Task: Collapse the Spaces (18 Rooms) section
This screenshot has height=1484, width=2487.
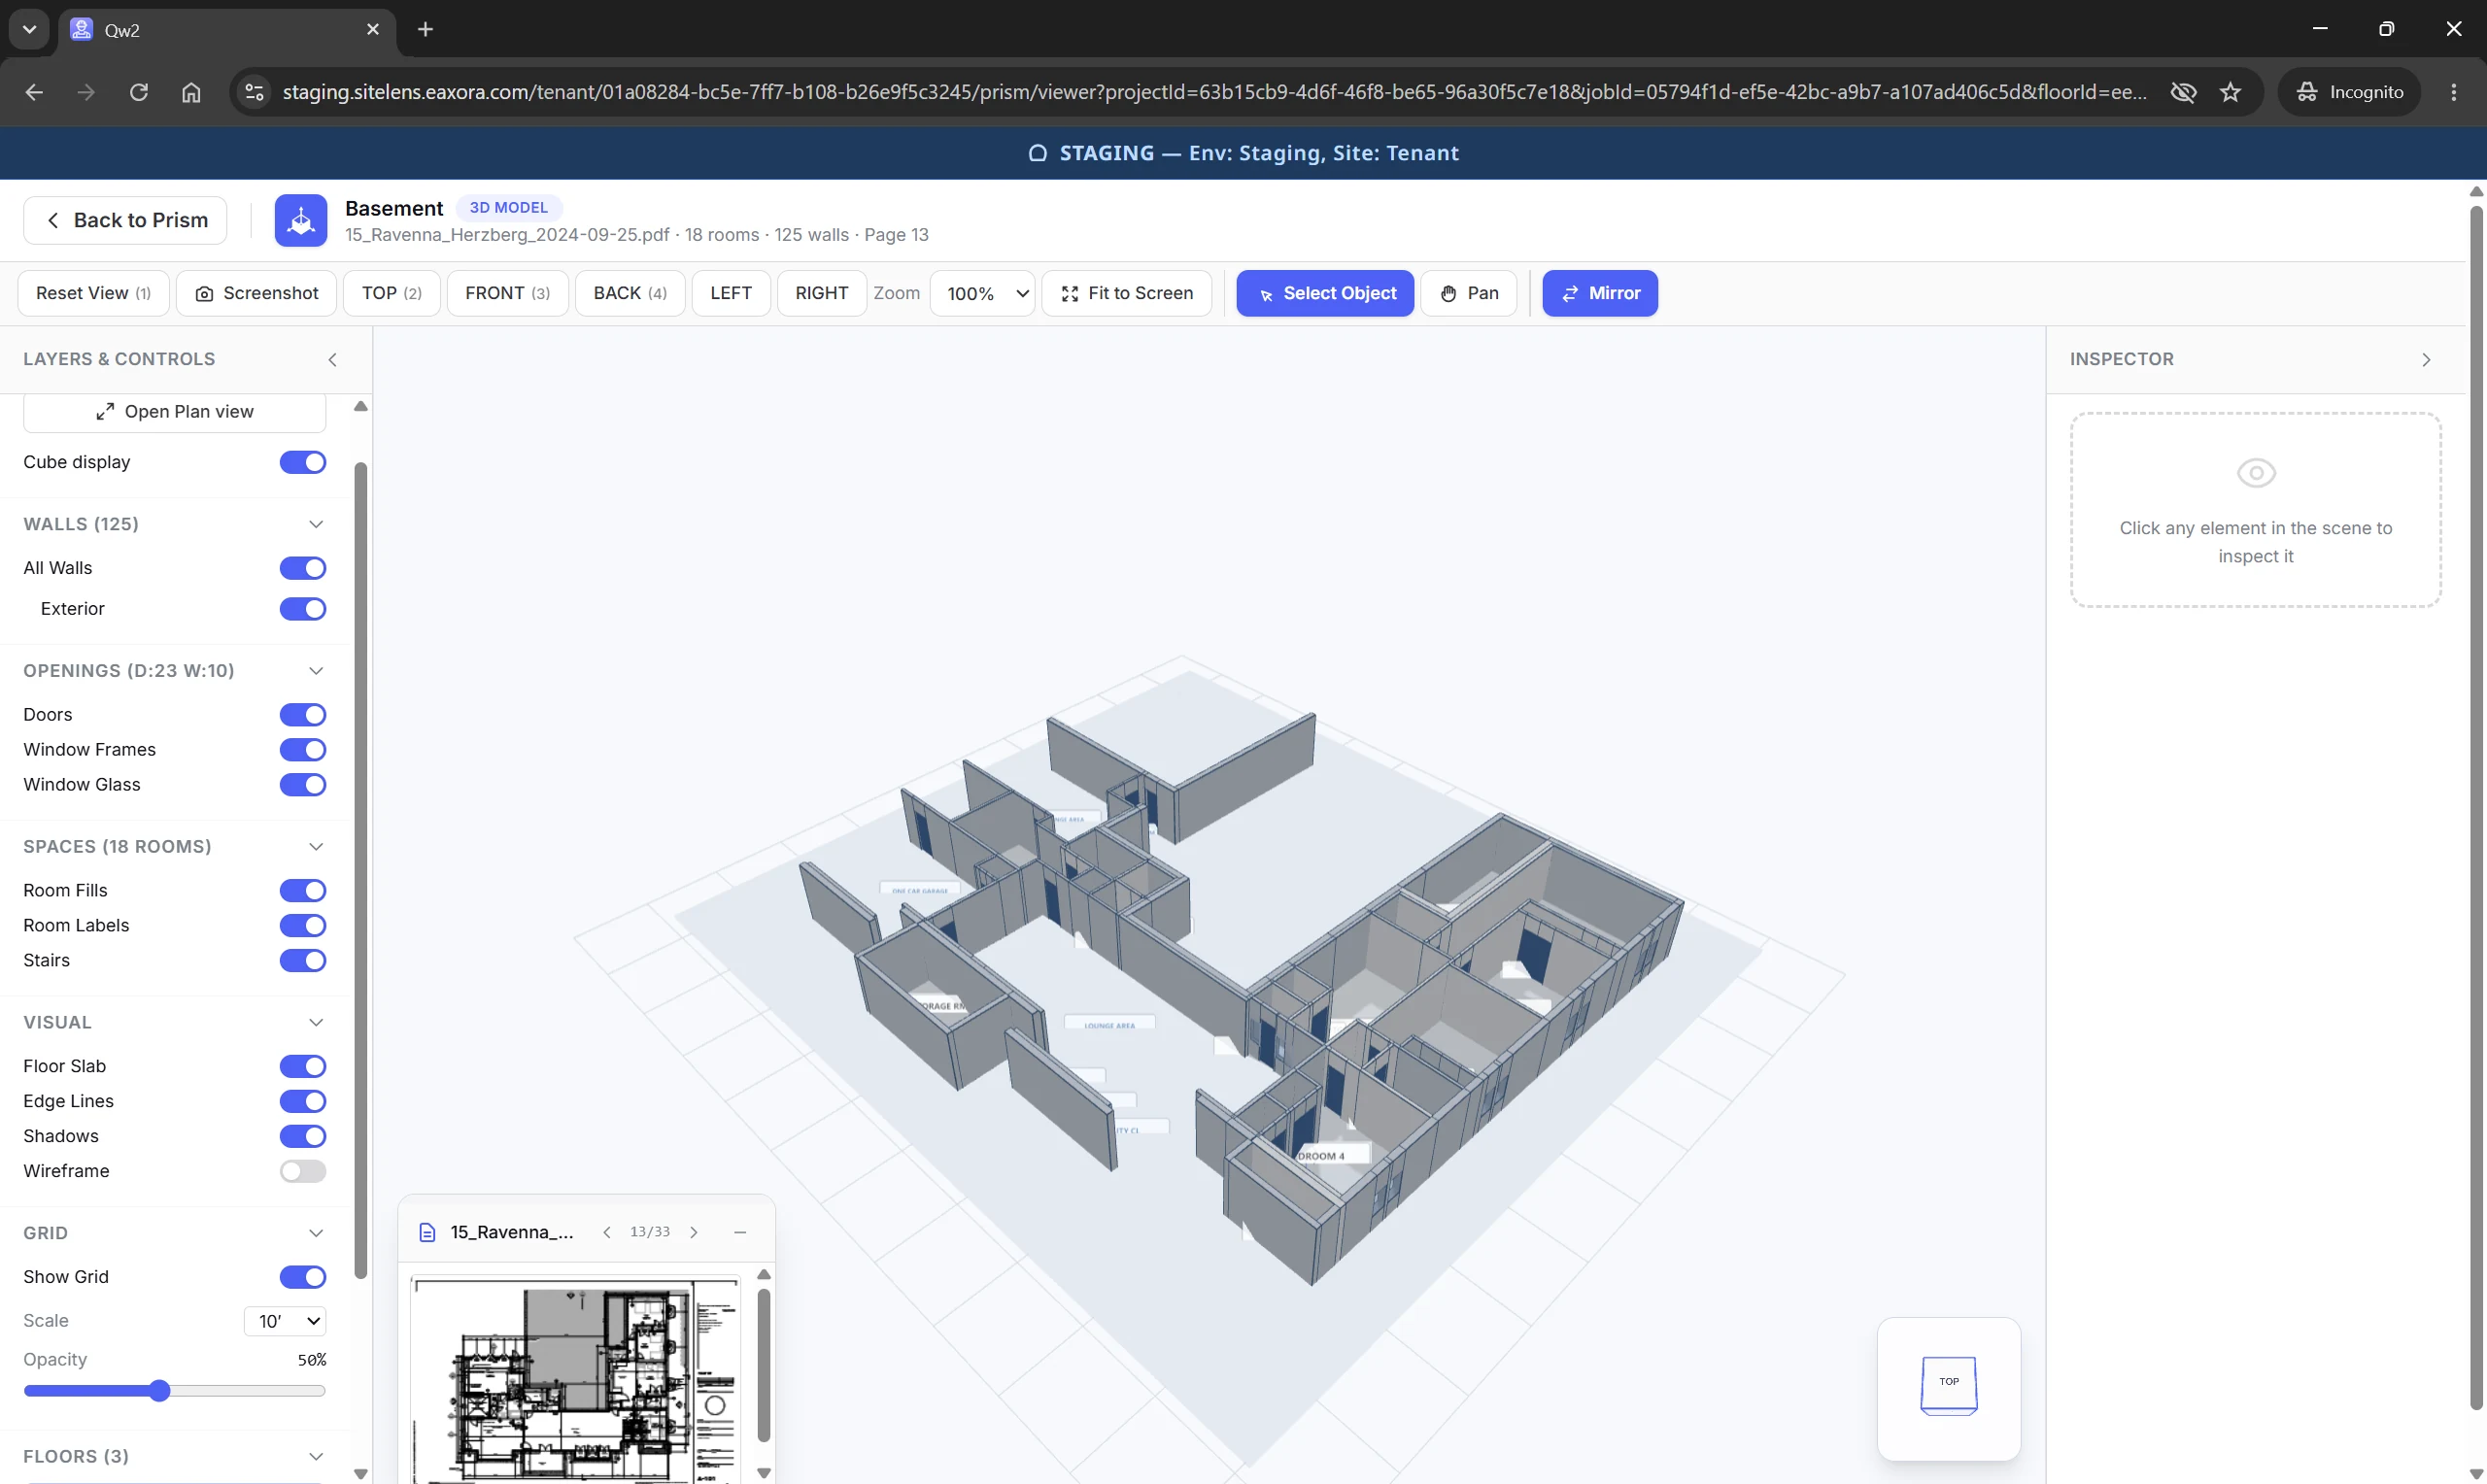Action: tap(316, 847)
